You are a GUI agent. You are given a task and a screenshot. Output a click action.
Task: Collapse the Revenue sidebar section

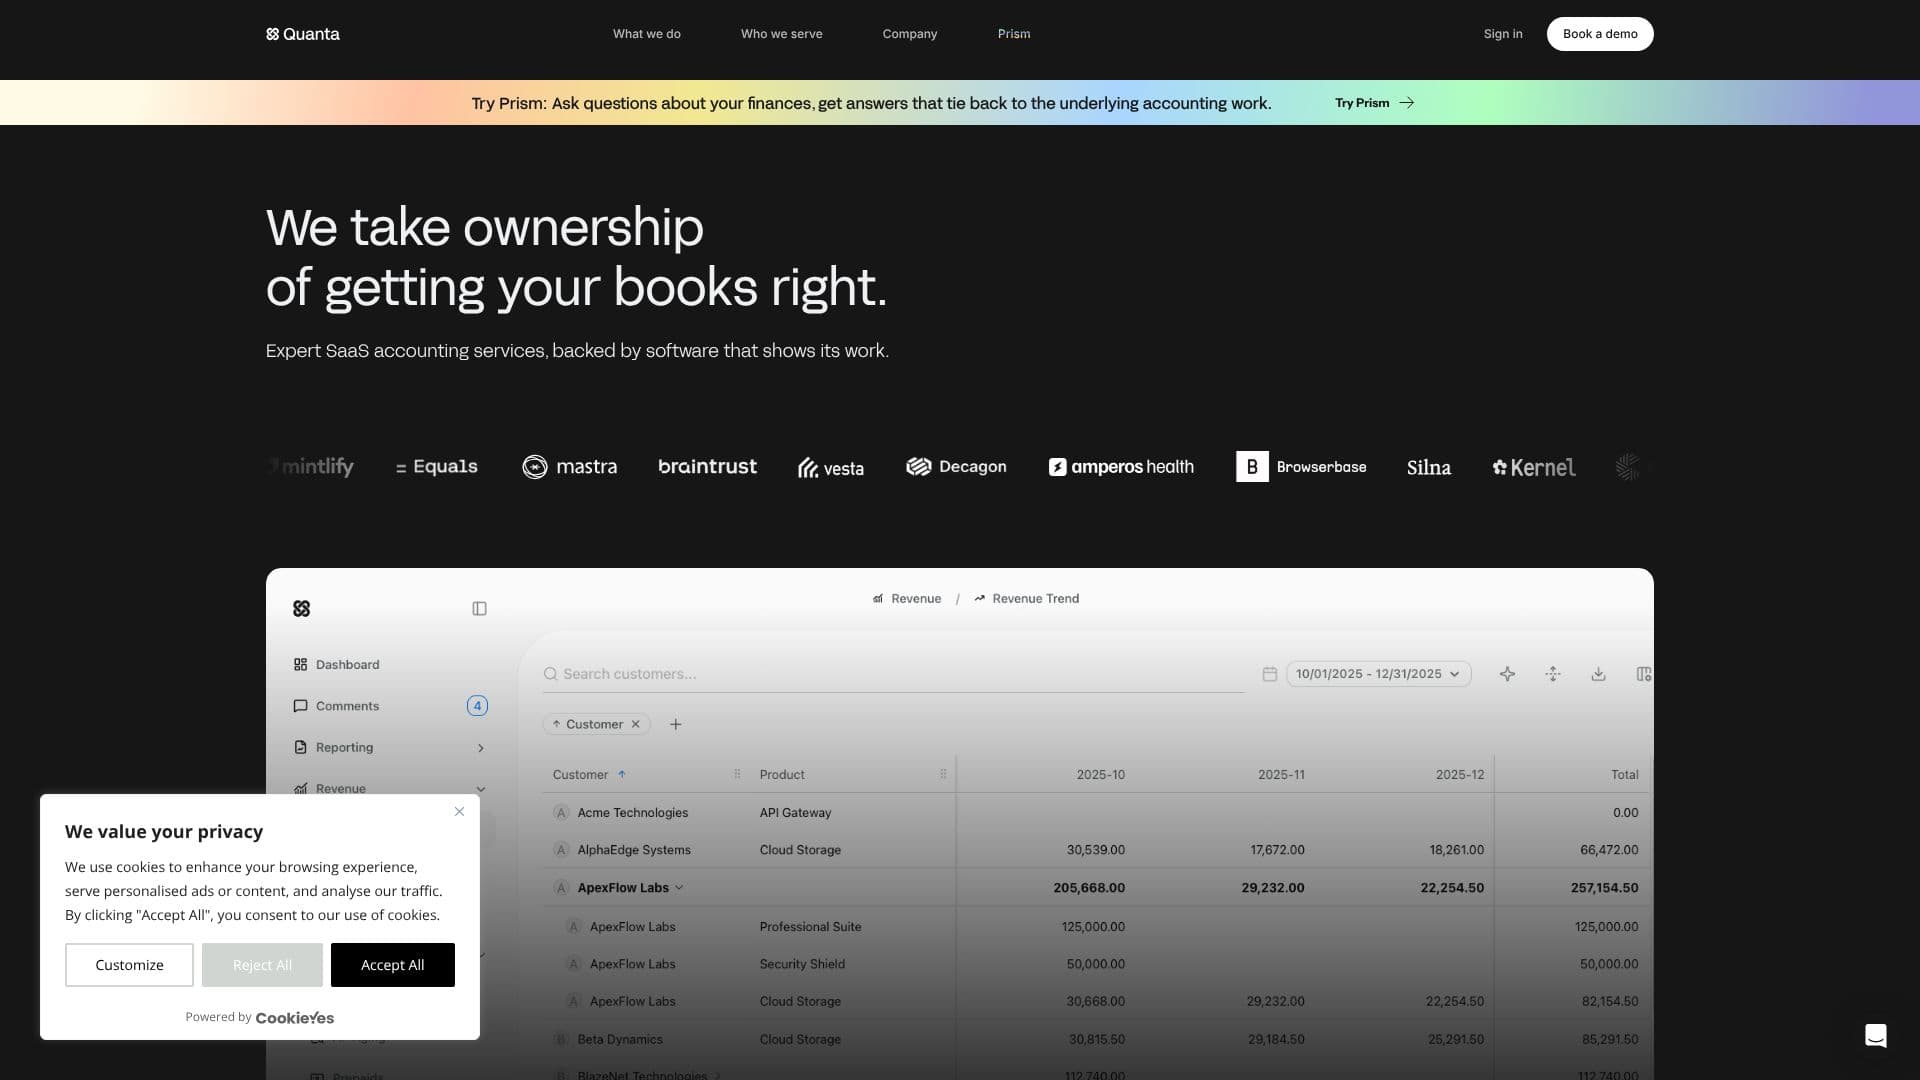[x=480, y=789]
